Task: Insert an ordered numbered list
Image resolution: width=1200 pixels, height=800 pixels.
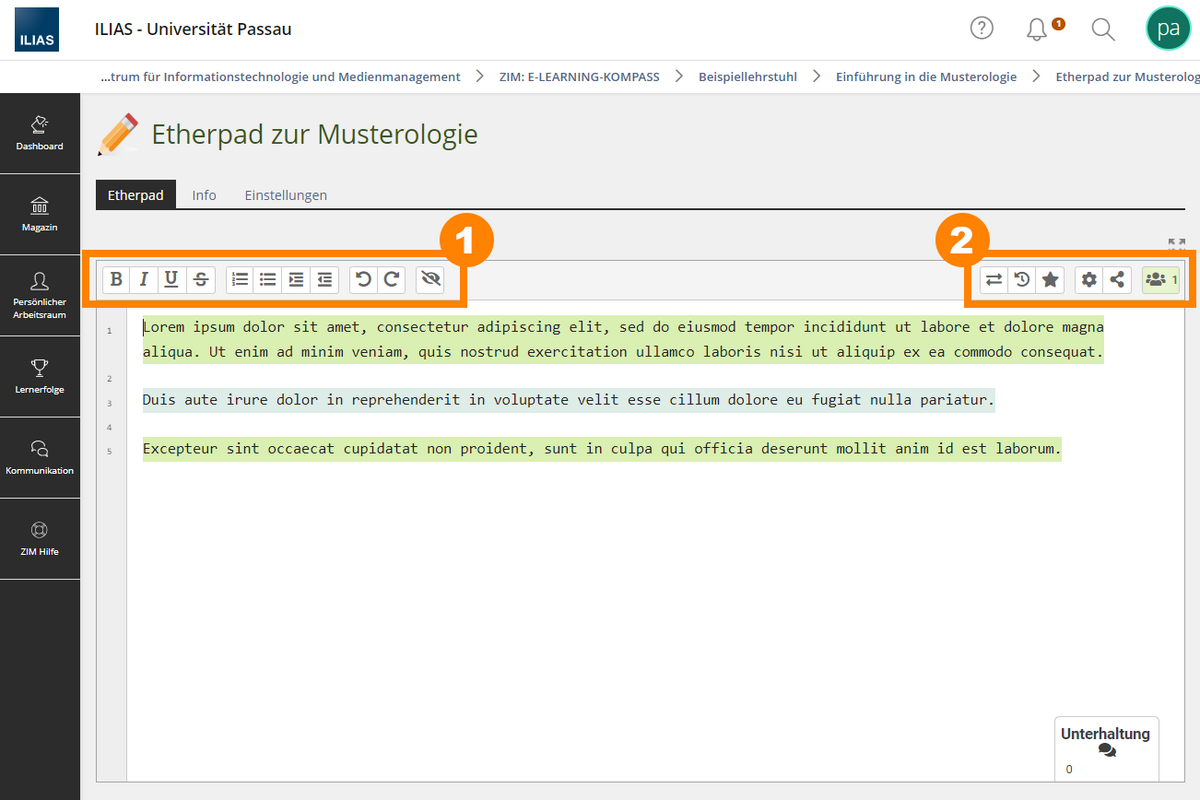Action: coord(240,280)
